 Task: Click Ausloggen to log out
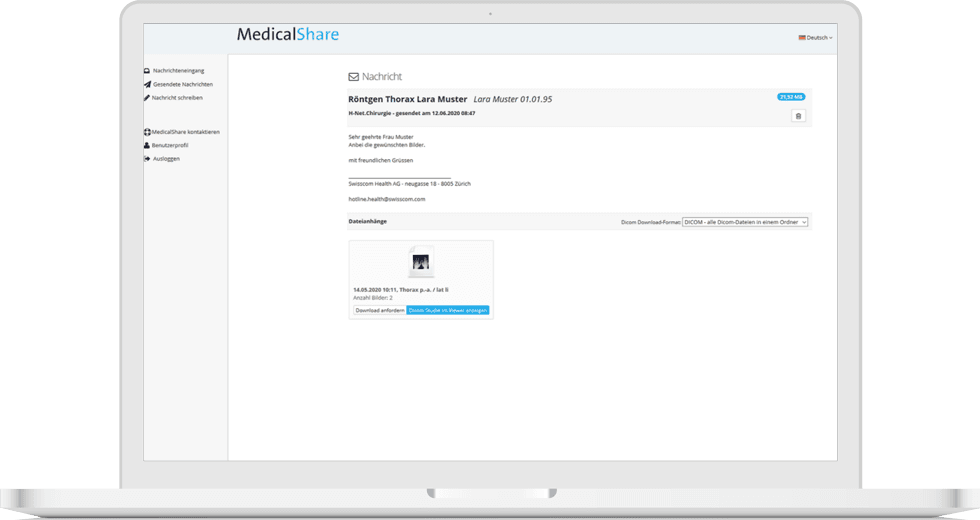tap(166, 159)
